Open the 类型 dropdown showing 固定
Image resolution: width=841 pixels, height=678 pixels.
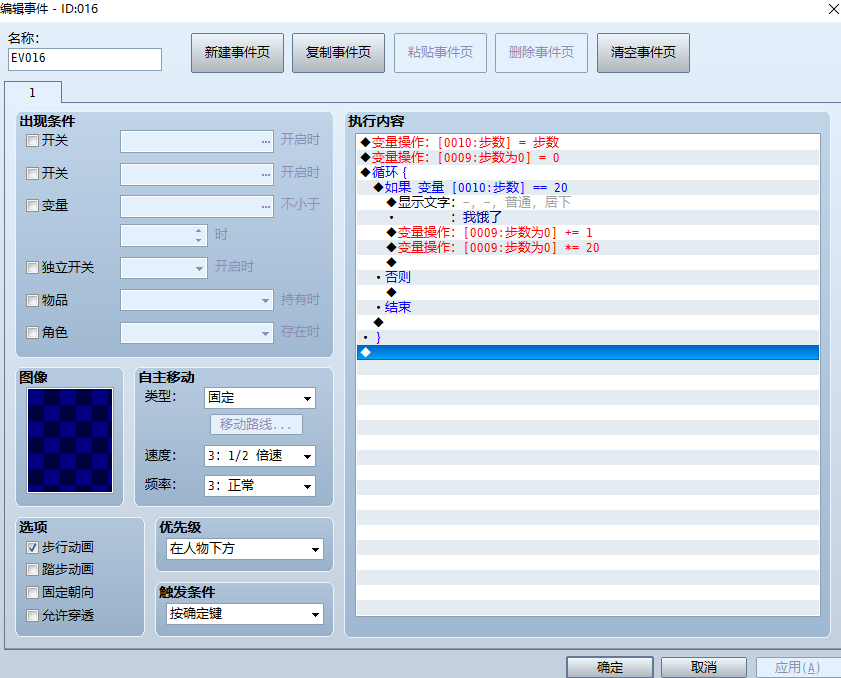[x=260, y=398]
